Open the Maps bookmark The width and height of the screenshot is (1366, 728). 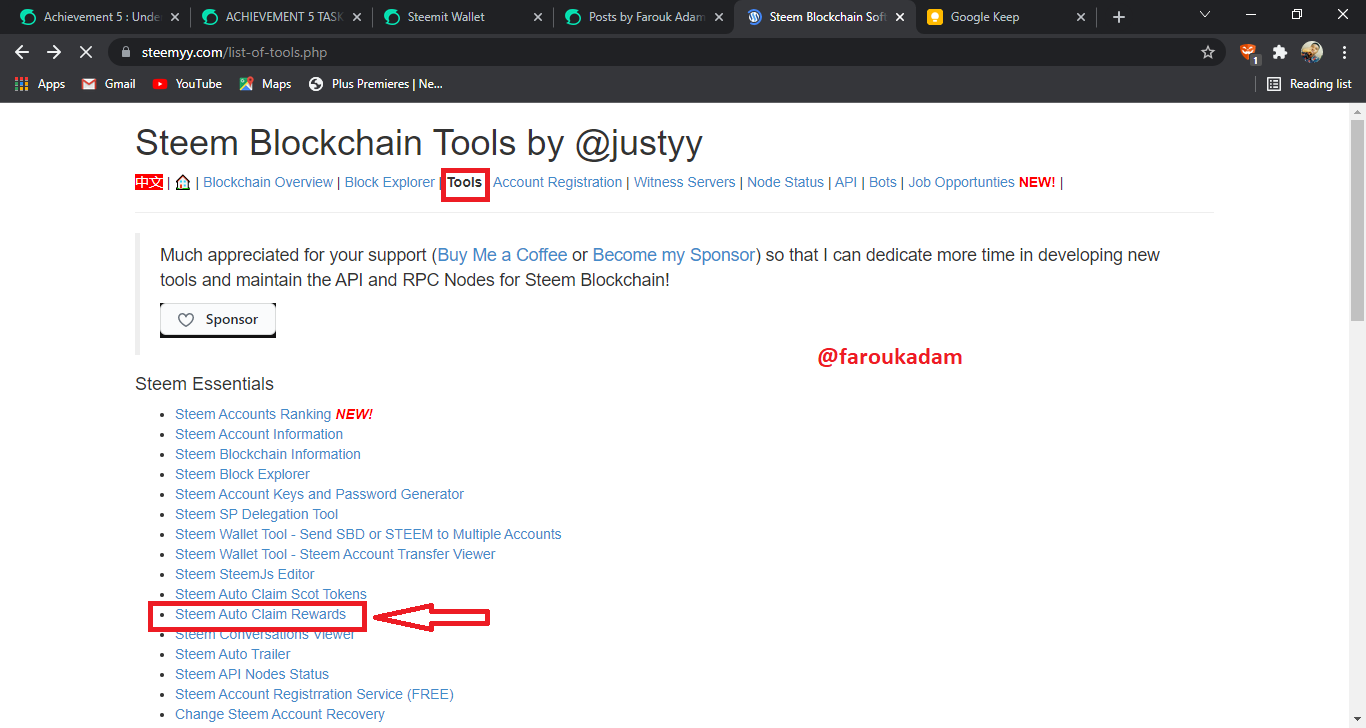pos(265,84)
